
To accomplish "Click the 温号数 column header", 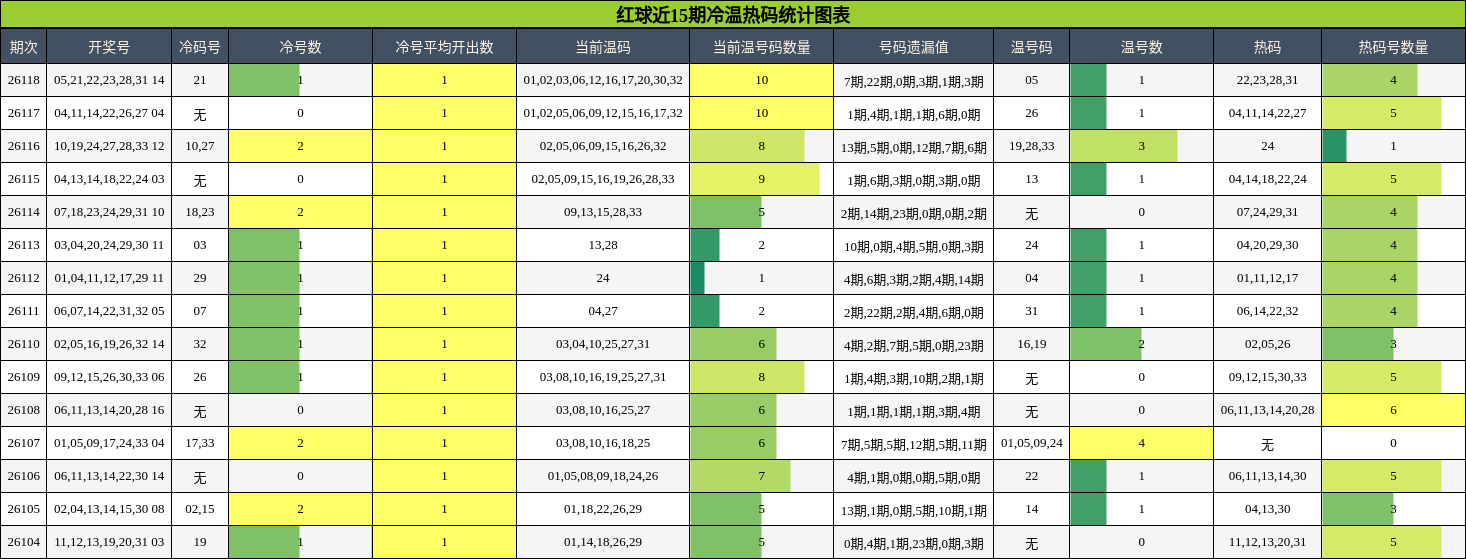I will pos(1141,47).
